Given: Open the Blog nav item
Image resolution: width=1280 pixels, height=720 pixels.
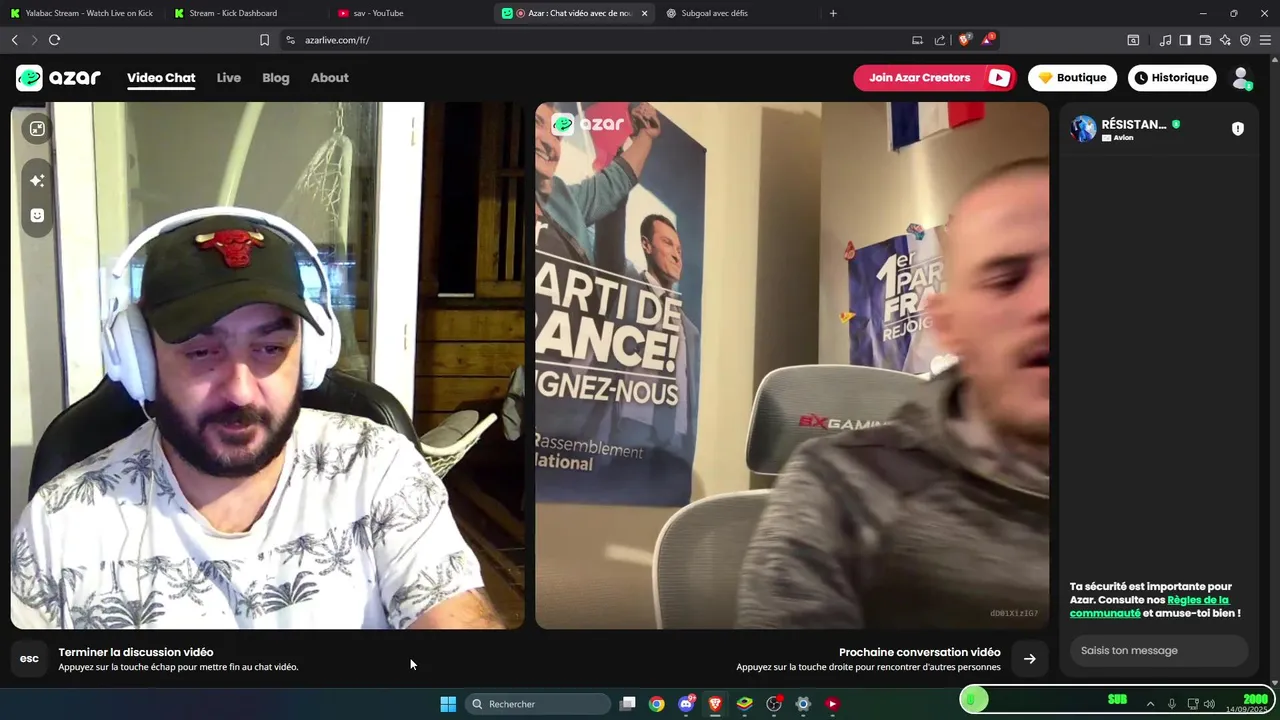Looking at the screenshot, I should point(276,78).
